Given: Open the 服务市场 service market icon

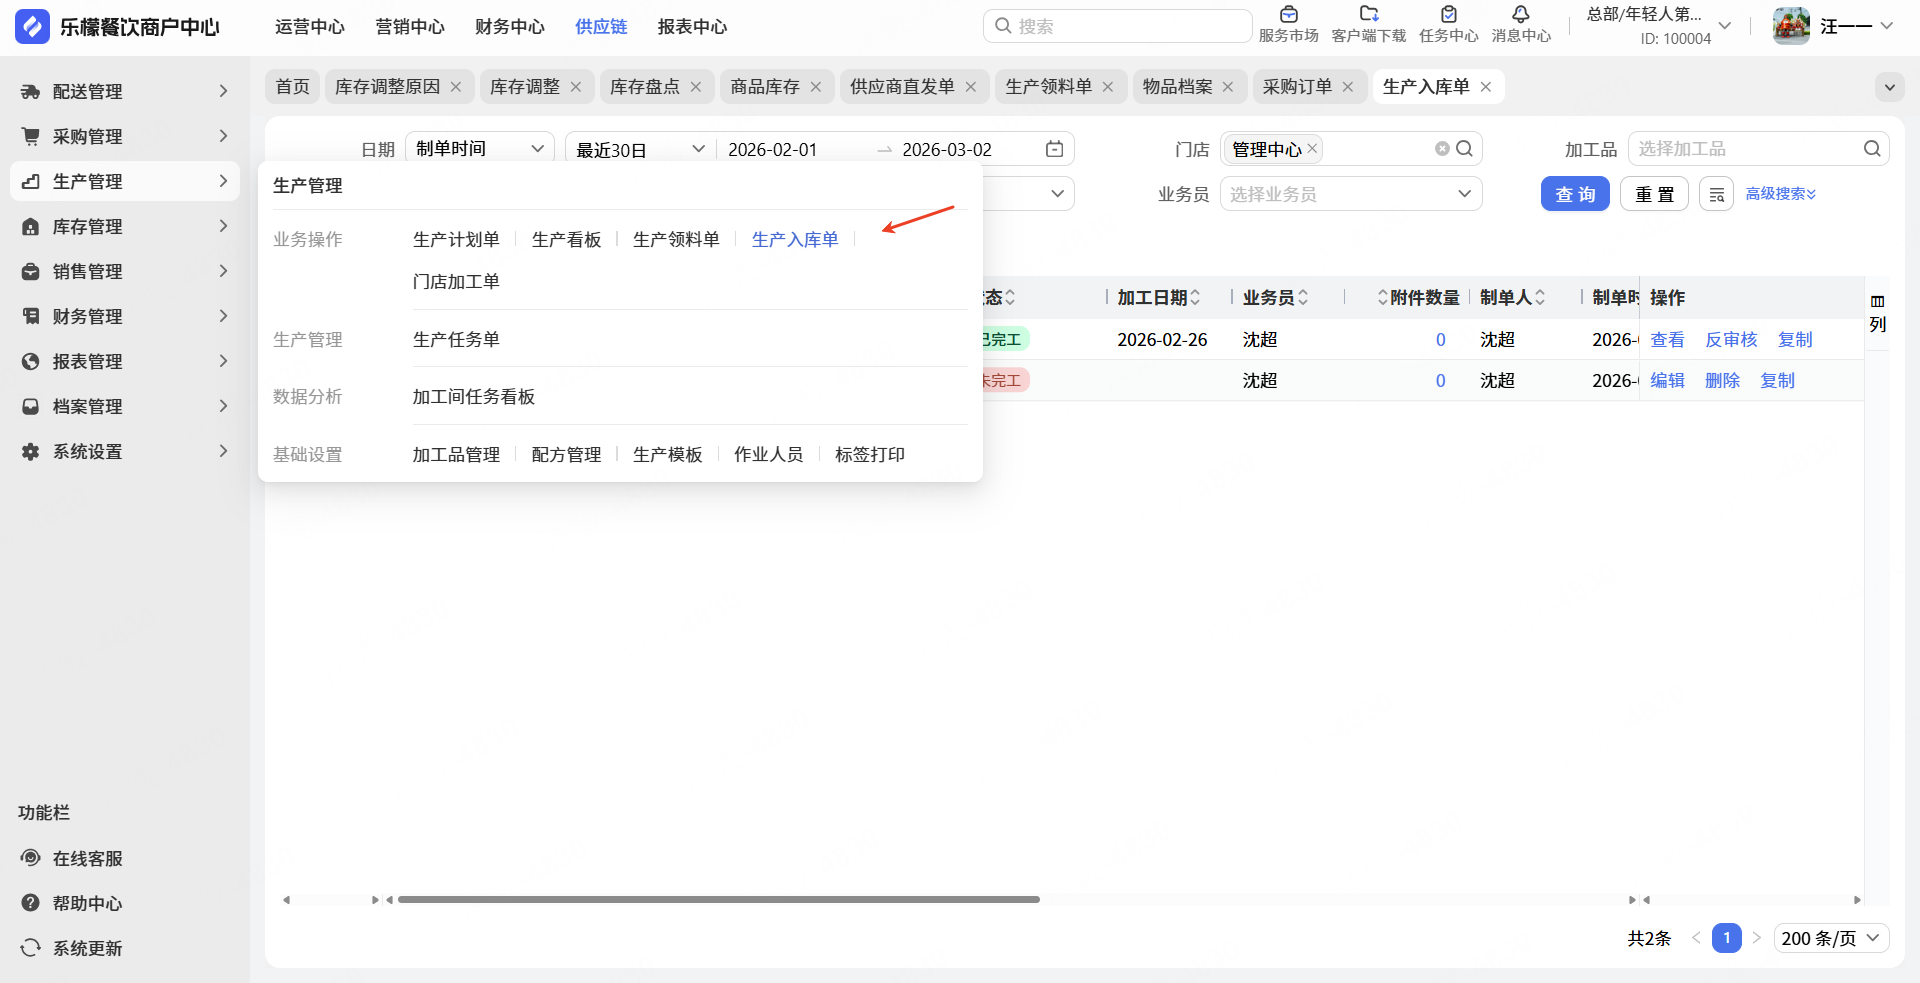Looking at the screenshot, I should click(x=1288, y=15).
